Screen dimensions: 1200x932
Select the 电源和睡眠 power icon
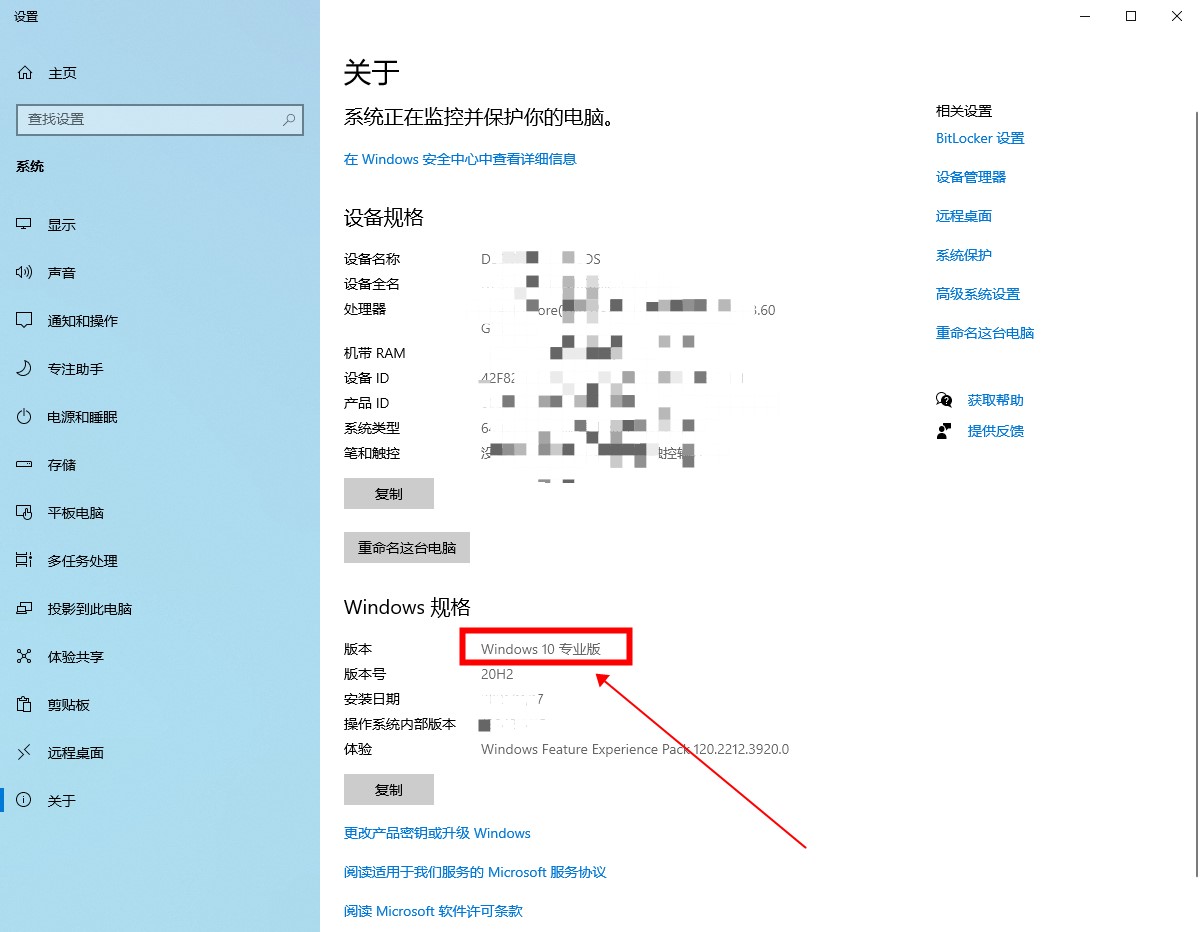click(x=25, y=417)
